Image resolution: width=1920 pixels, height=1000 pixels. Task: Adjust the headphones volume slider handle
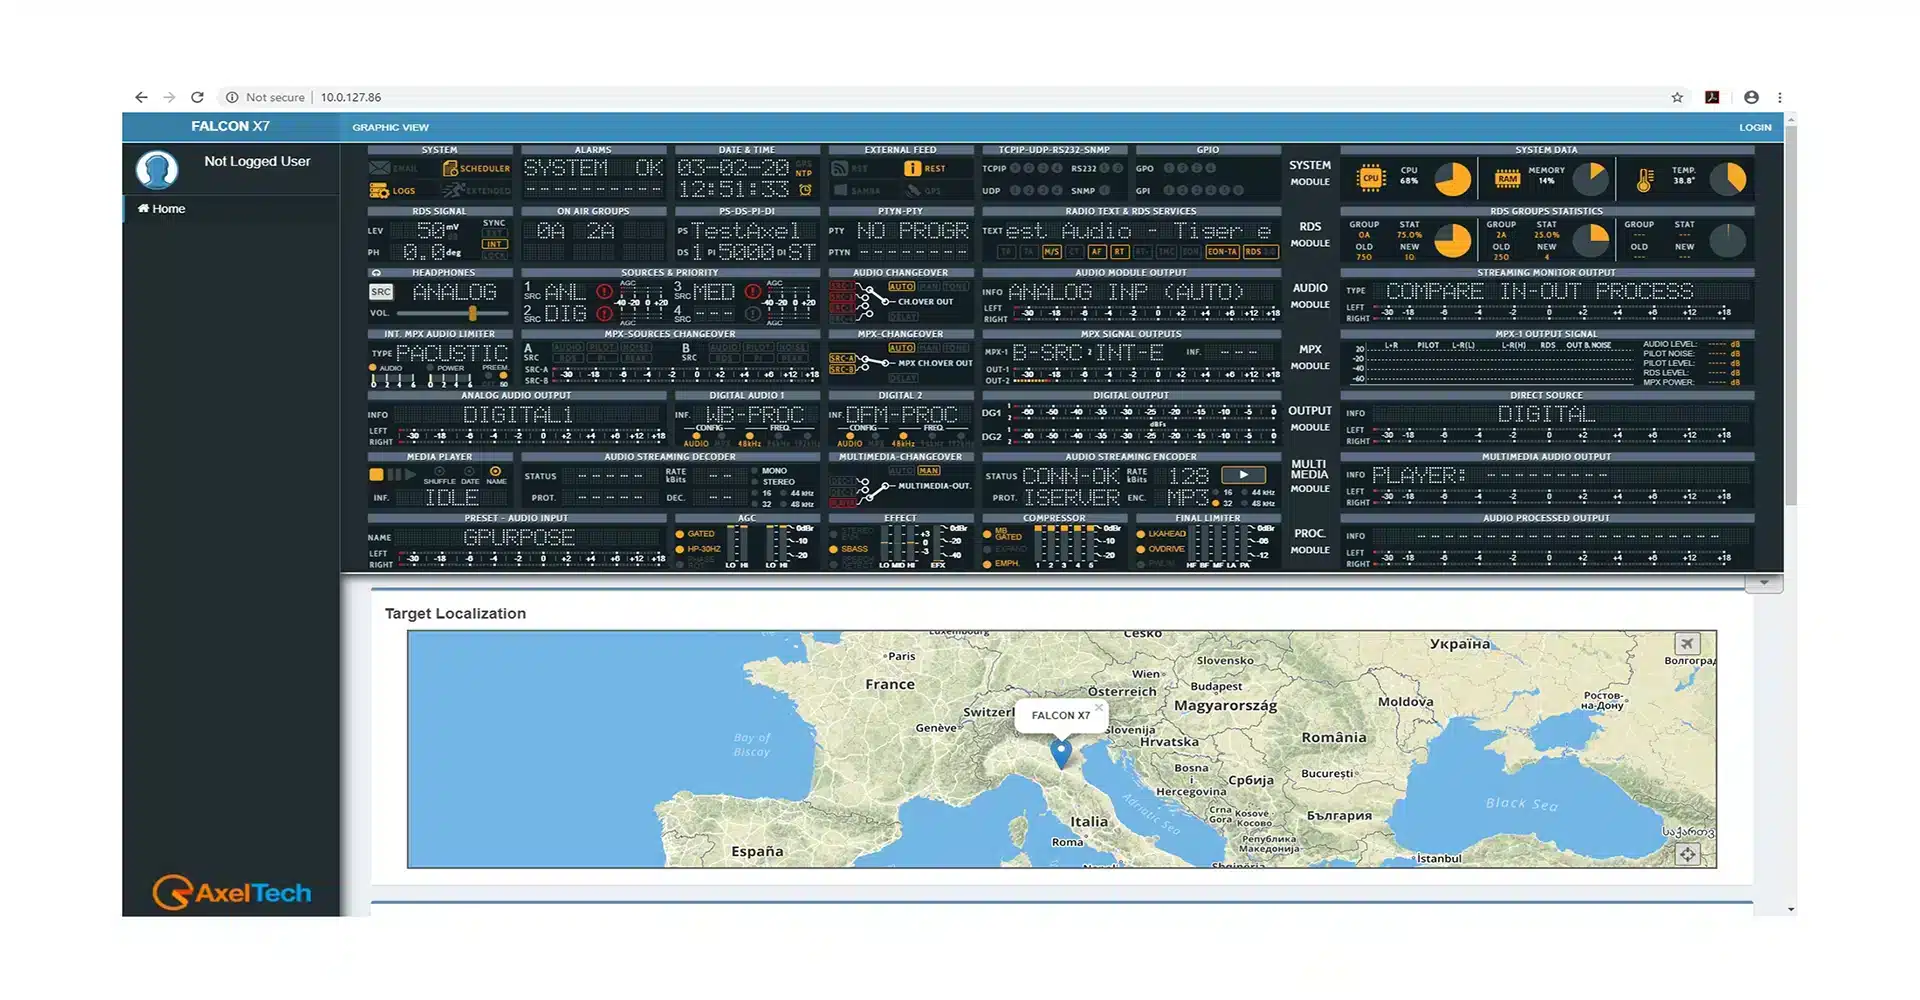point(472,314)
